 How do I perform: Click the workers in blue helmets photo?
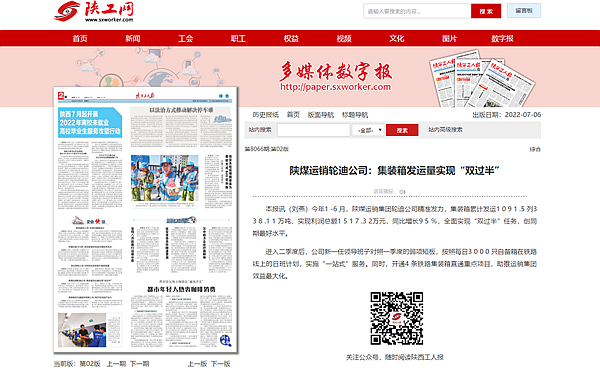click(165, 178)
